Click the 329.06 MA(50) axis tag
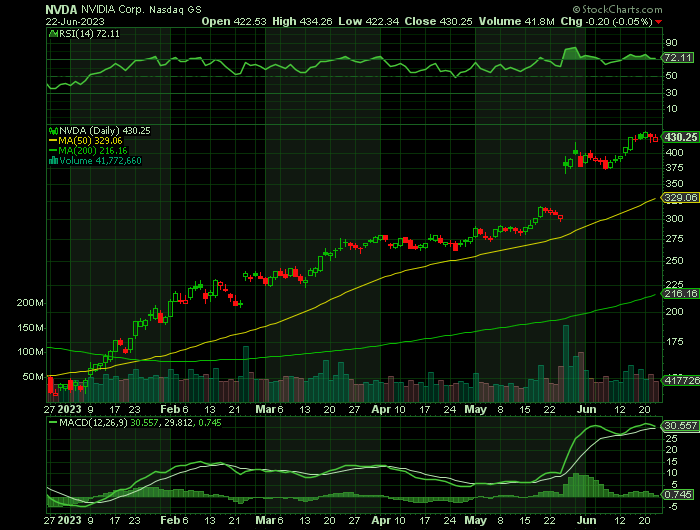Viewport: 700px width, 530px height. pyautogui.click(x=680, y=198)
